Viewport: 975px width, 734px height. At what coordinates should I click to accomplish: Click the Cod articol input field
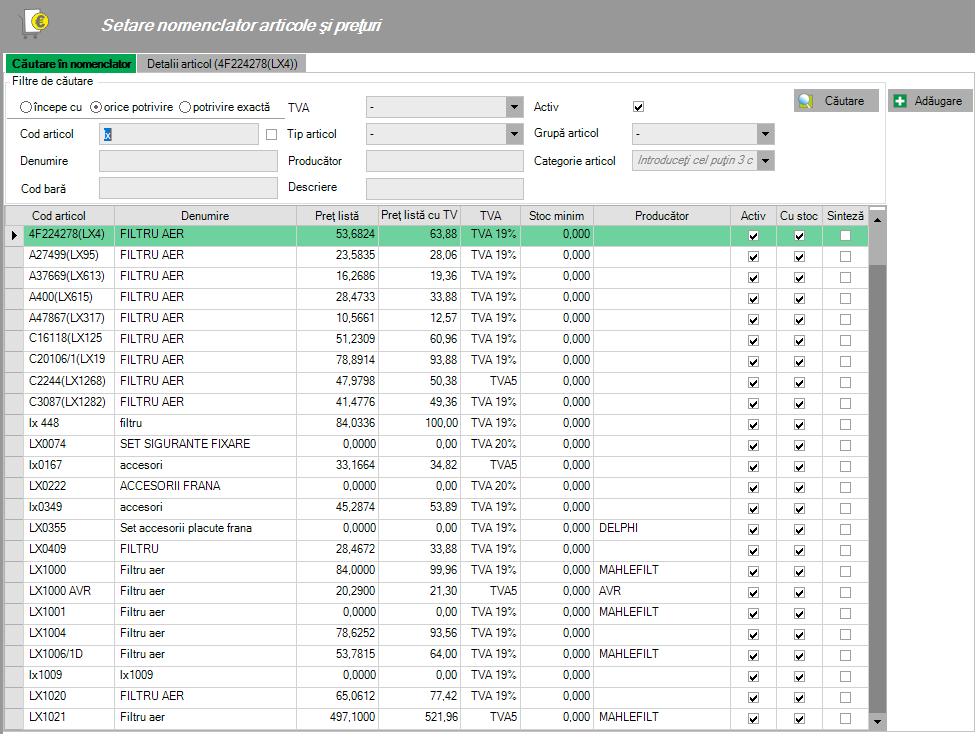click(x=178, y=134)
